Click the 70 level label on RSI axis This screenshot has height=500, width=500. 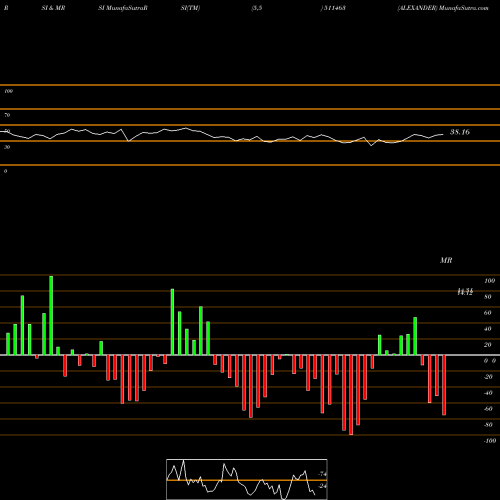(x=7, y=115)
